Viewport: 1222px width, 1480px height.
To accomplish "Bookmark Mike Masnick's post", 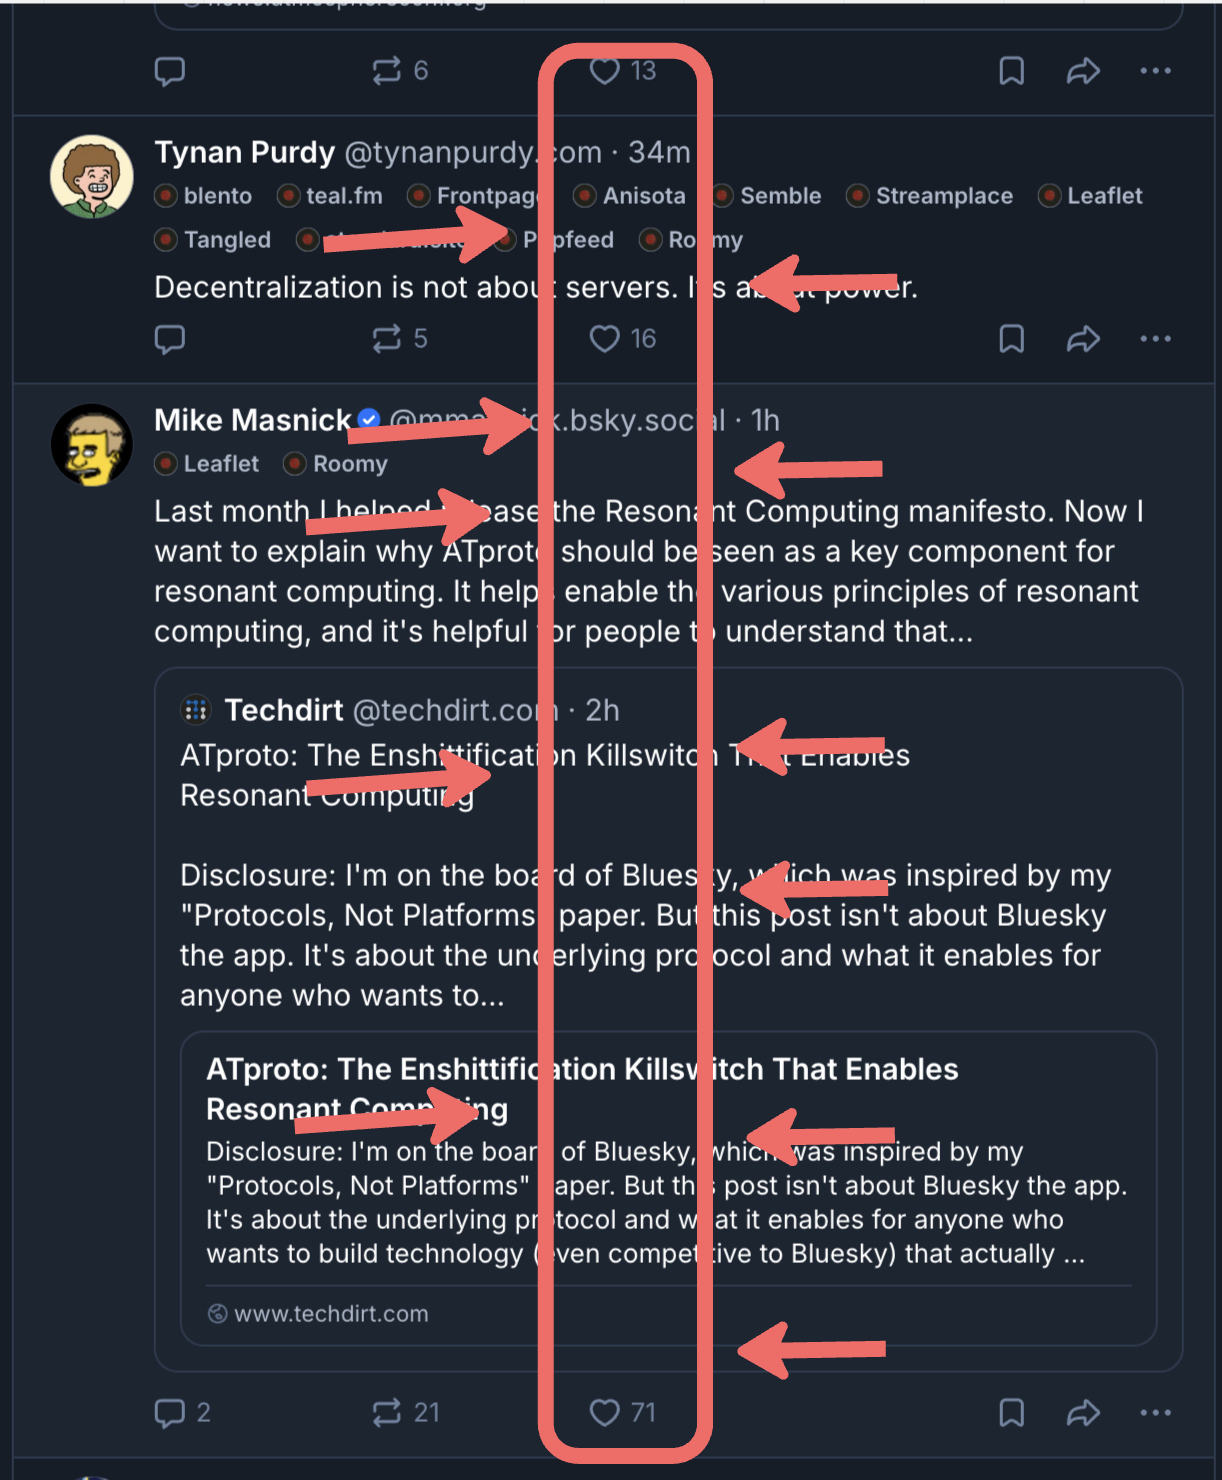I will [x=1011, y=1412].
